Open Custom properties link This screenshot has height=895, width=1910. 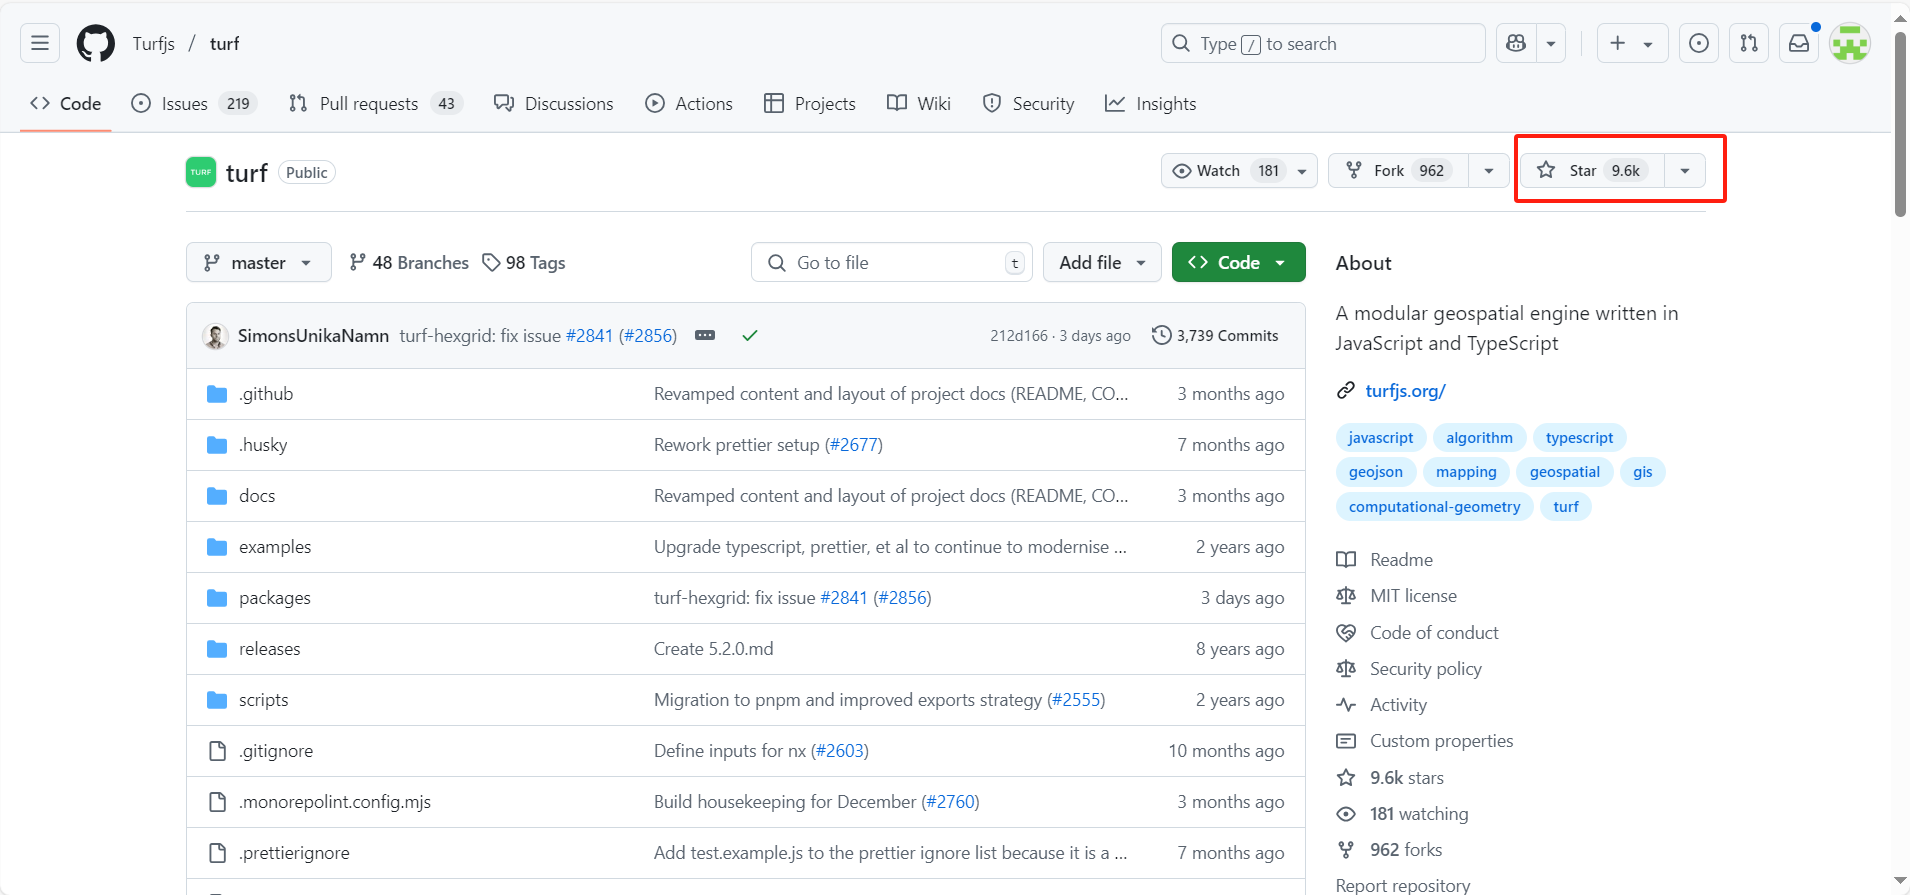click(x=1425, y=741)
